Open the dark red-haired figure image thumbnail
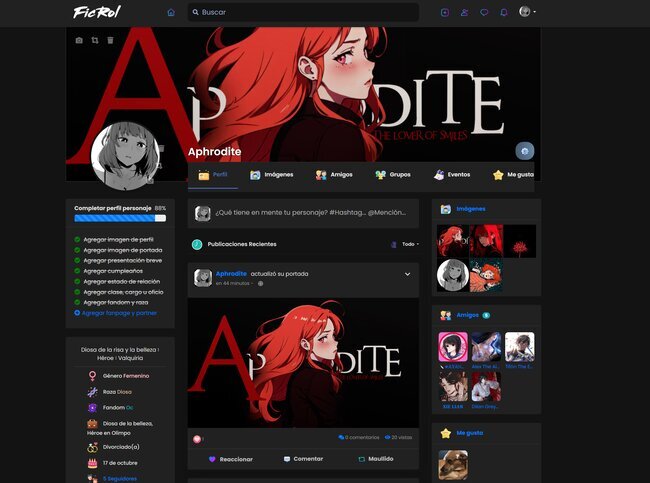 coord(486,241)
